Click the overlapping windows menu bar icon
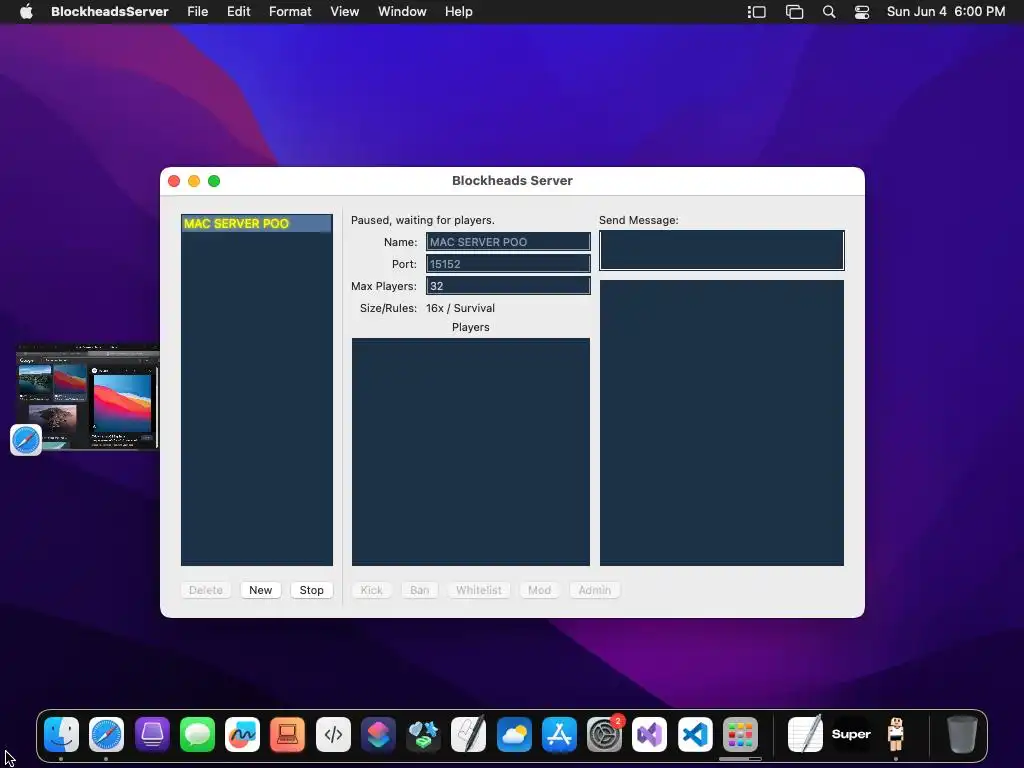 794,12
